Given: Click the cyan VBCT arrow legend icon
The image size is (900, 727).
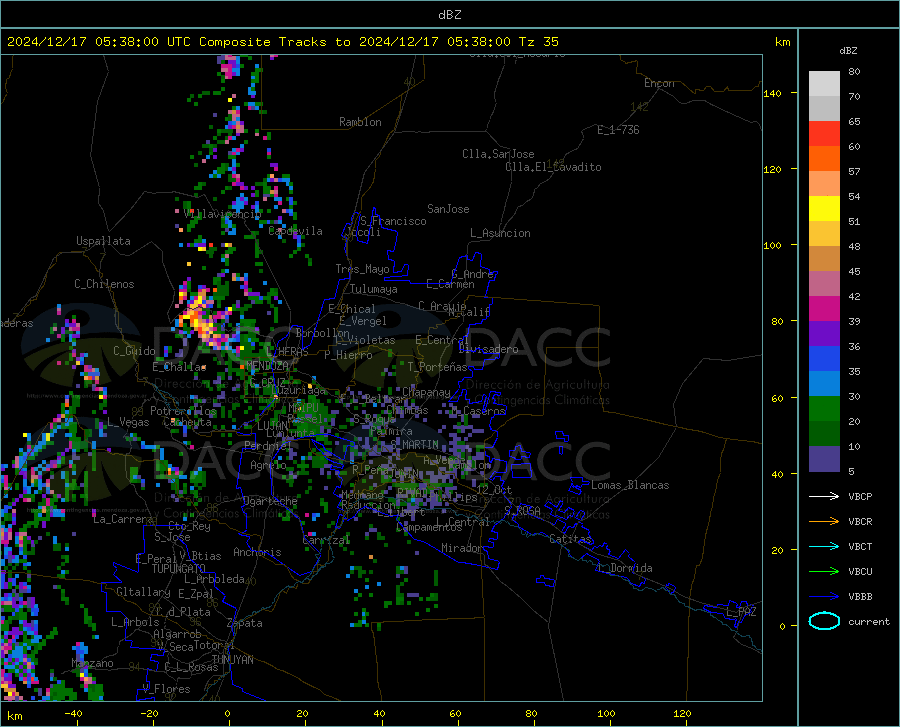Looking at the screenshot, I should (x=824, y=546).
